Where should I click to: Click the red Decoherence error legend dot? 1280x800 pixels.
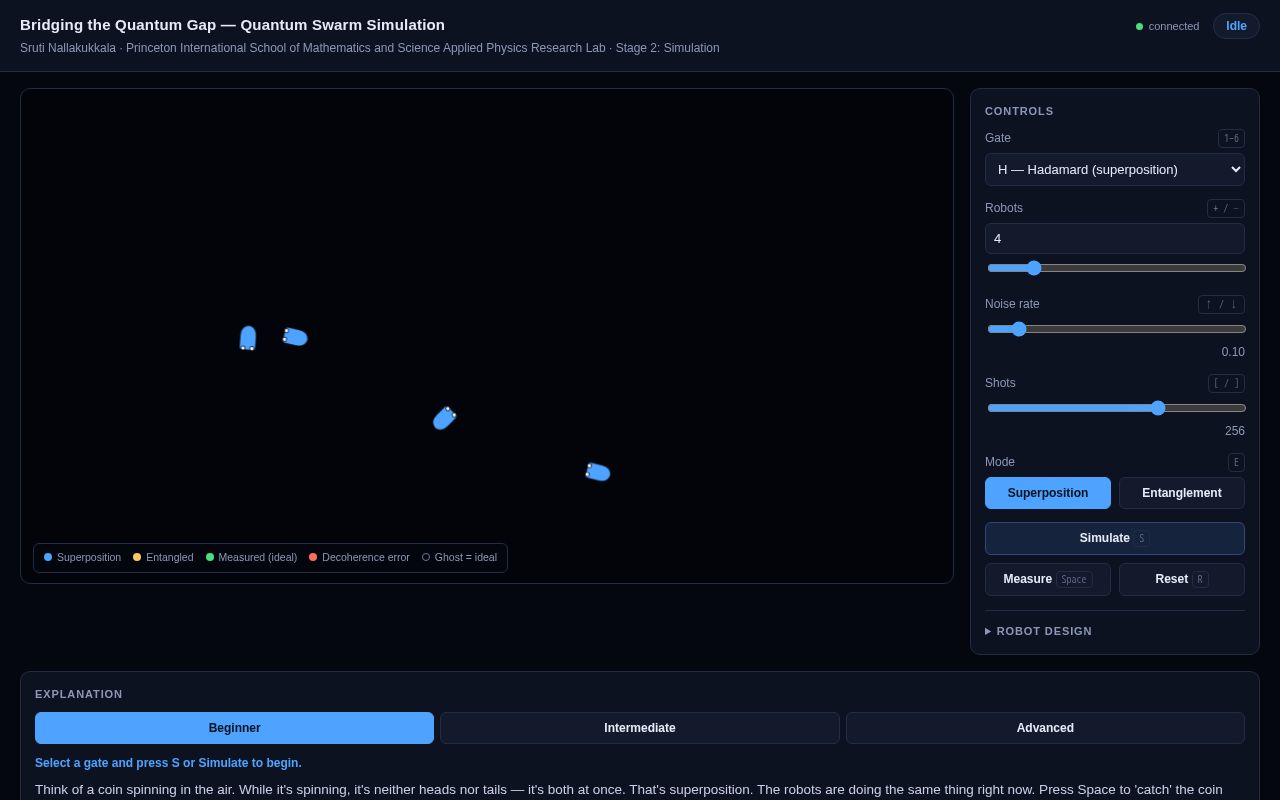313,557
